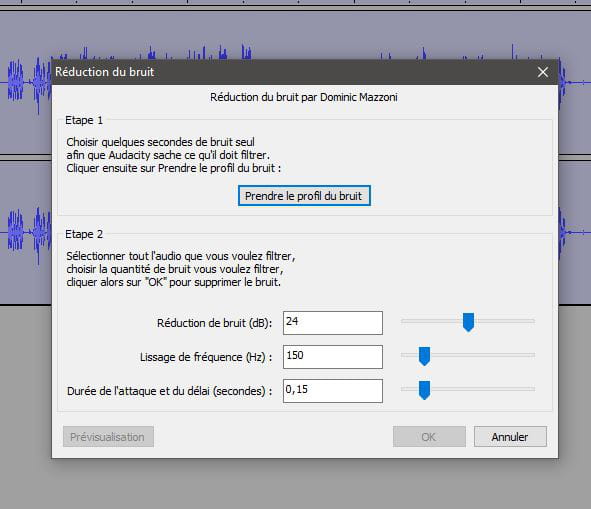Click the attack/delay duration slider thumb

click(x=424, y=390)
